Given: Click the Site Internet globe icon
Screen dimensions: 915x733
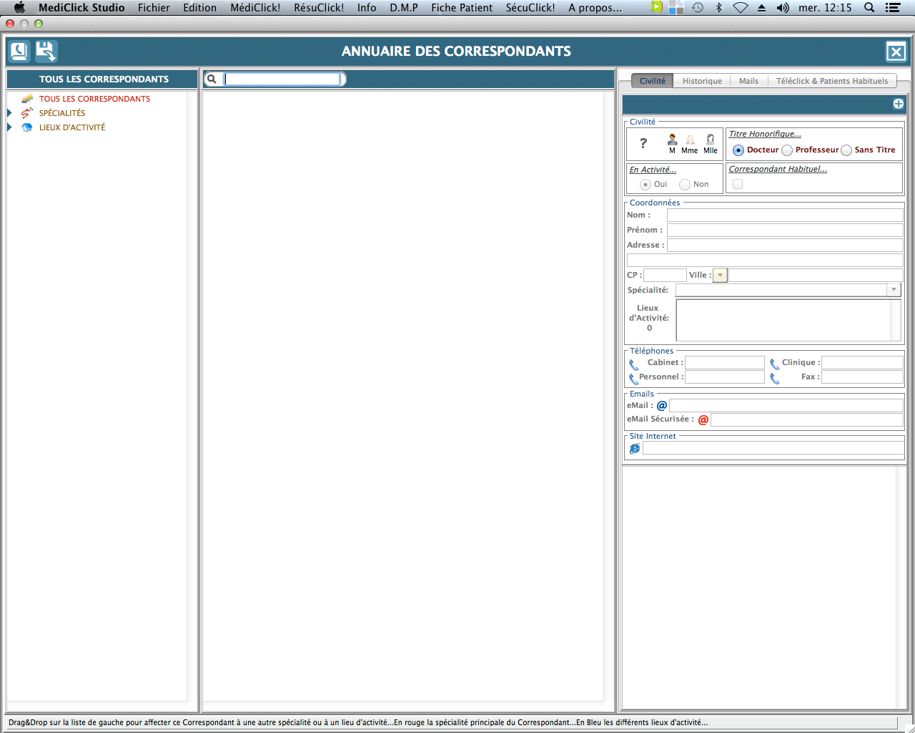Looking at the screenshot, I should (x=634, y=449).
